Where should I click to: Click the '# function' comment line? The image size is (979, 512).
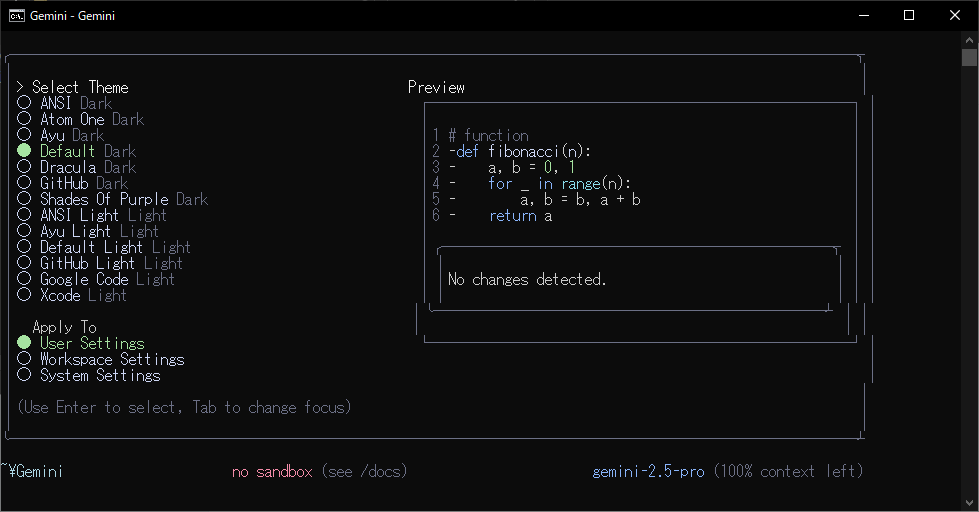pos(488,135)
